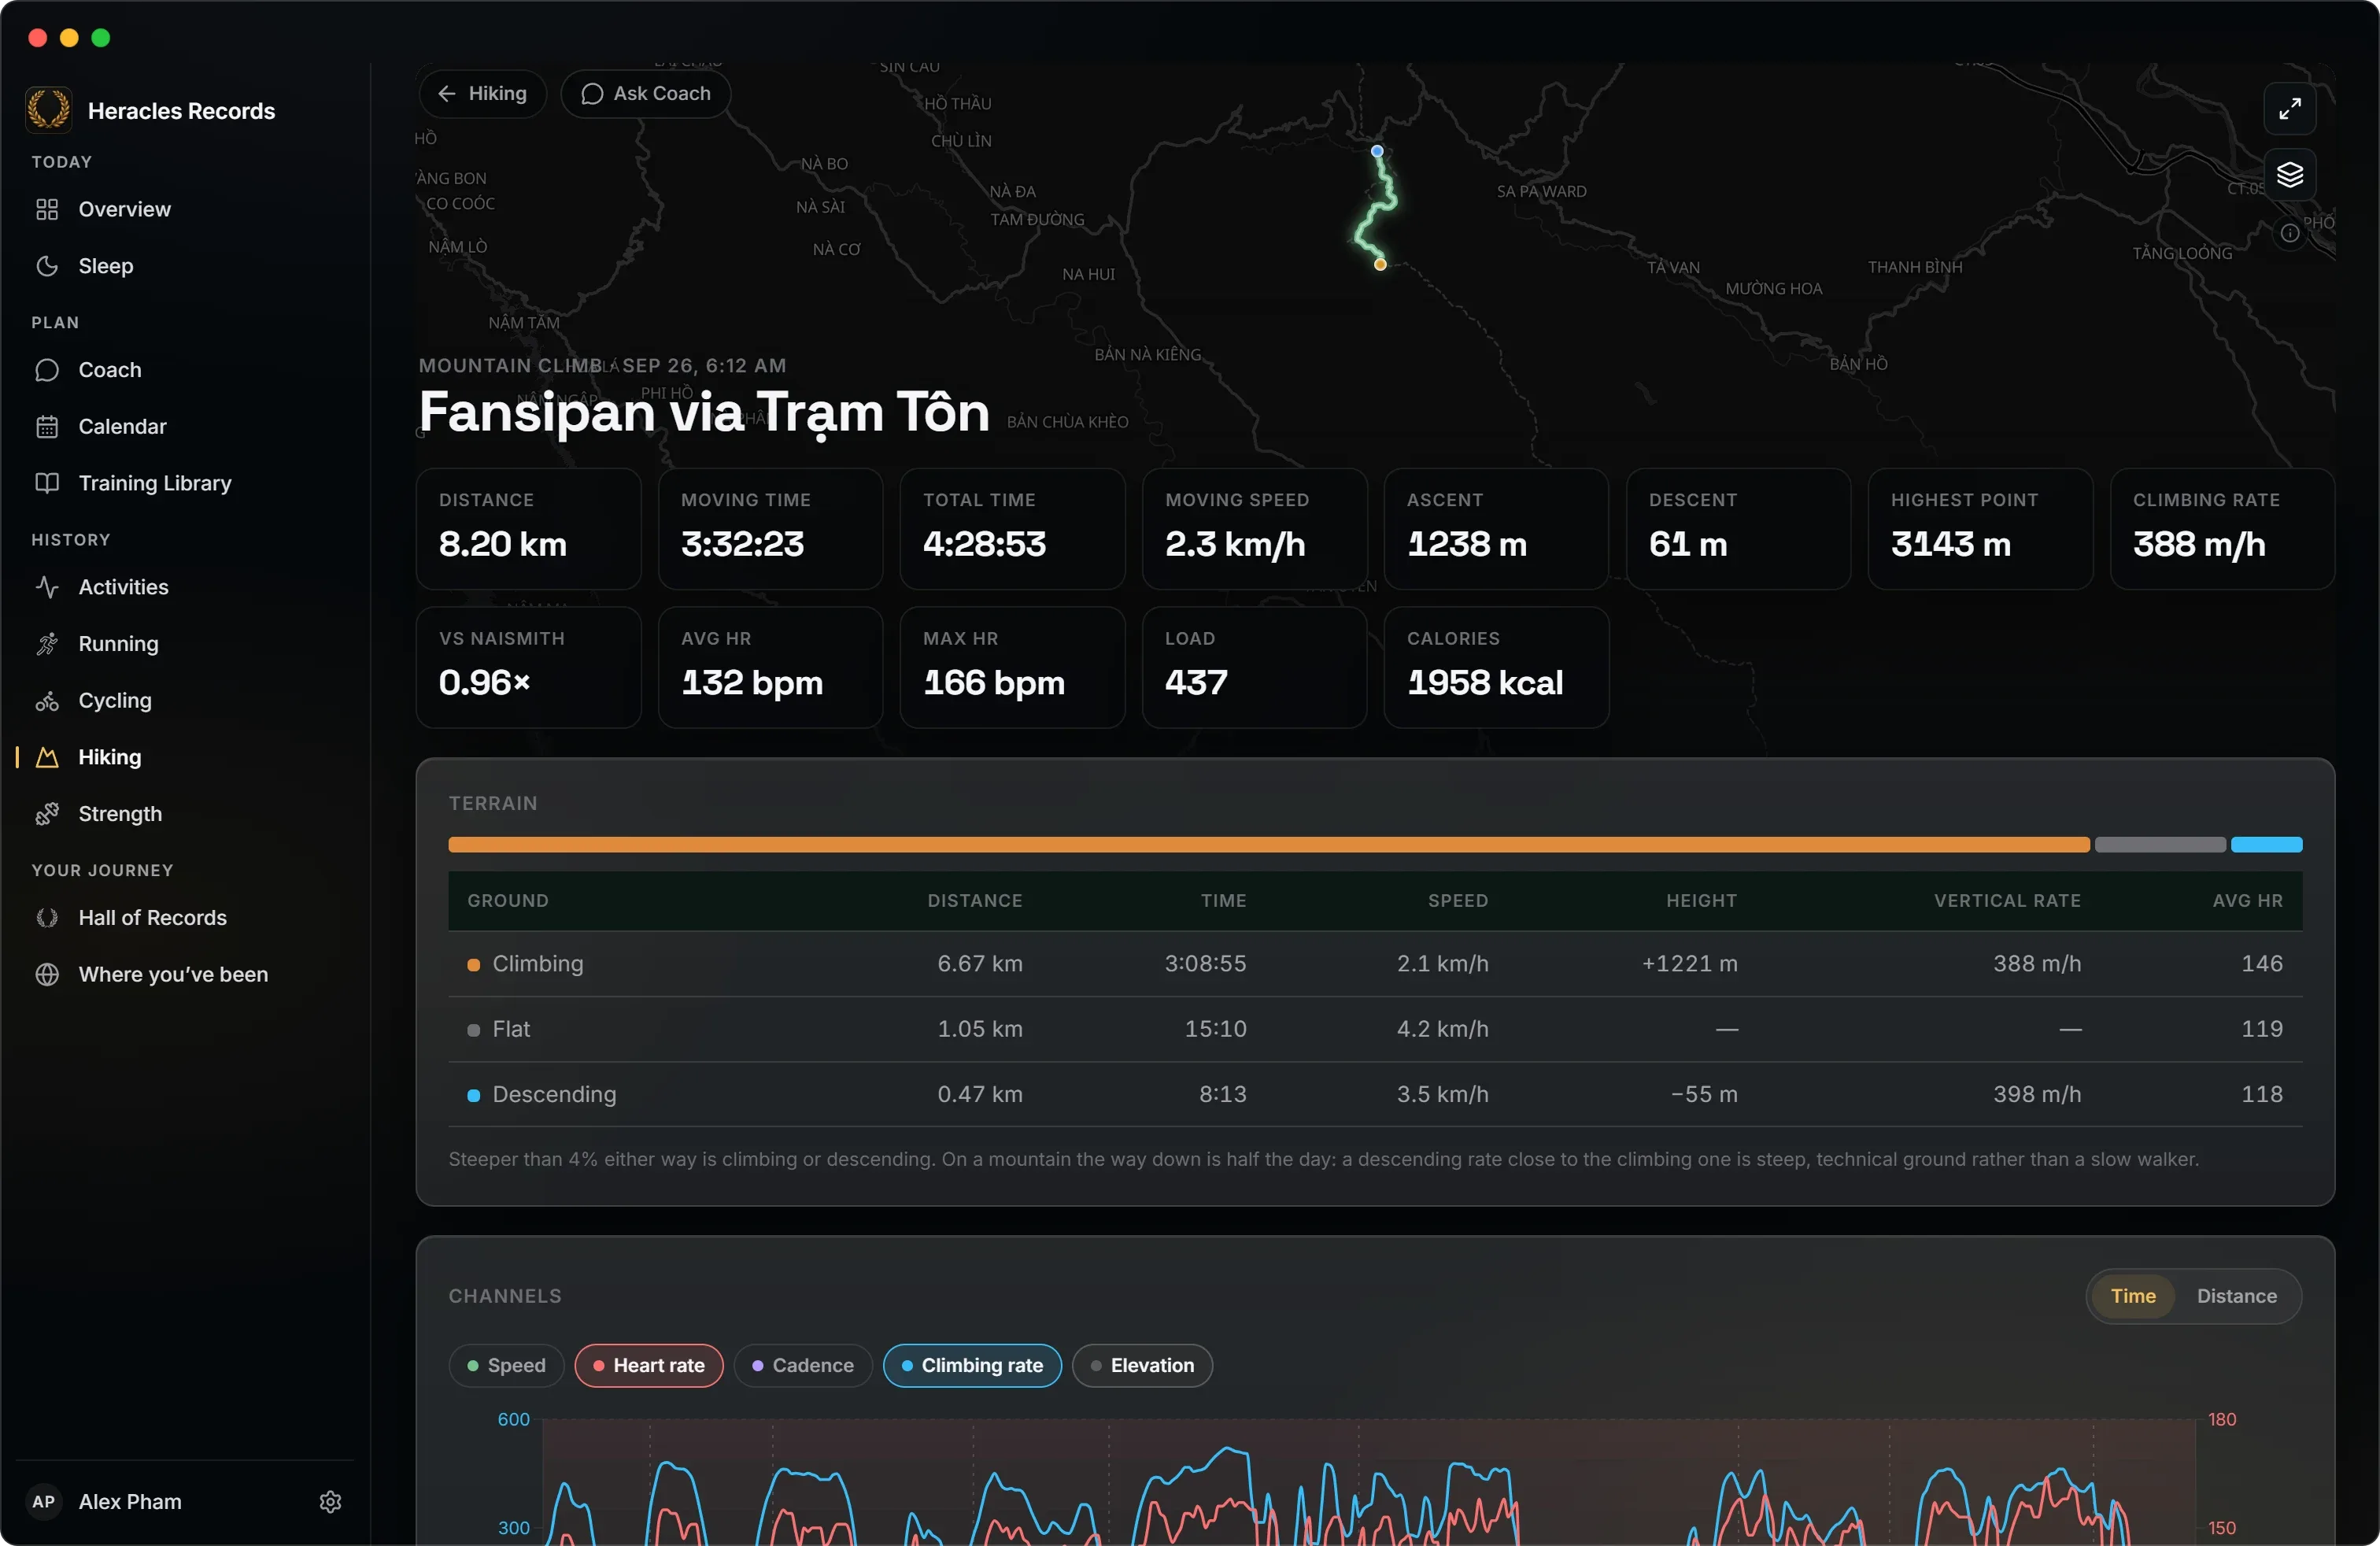Show map info attribution icon

click(2290, 233)
